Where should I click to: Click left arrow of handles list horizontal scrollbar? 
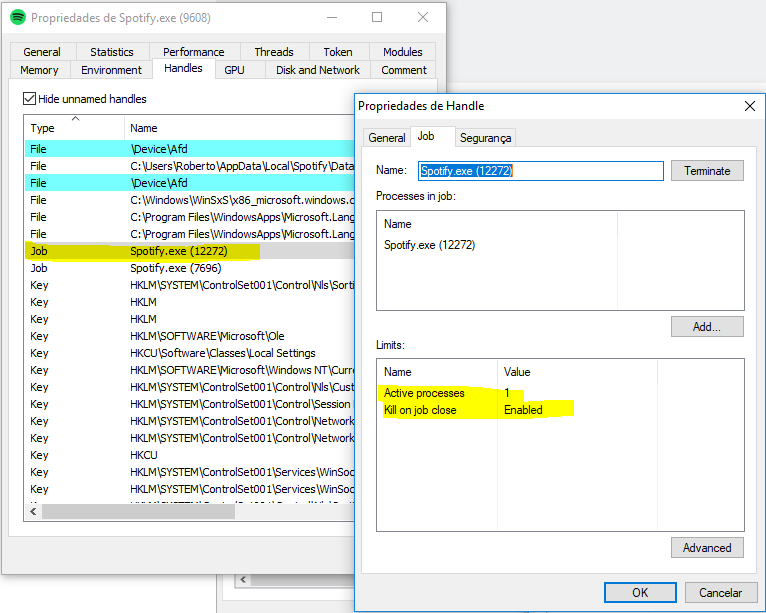click(x=33, y=511)
